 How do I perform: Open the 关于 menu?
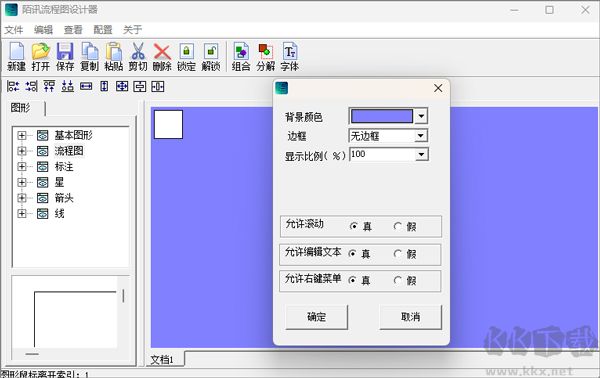(x=132, y=29)
